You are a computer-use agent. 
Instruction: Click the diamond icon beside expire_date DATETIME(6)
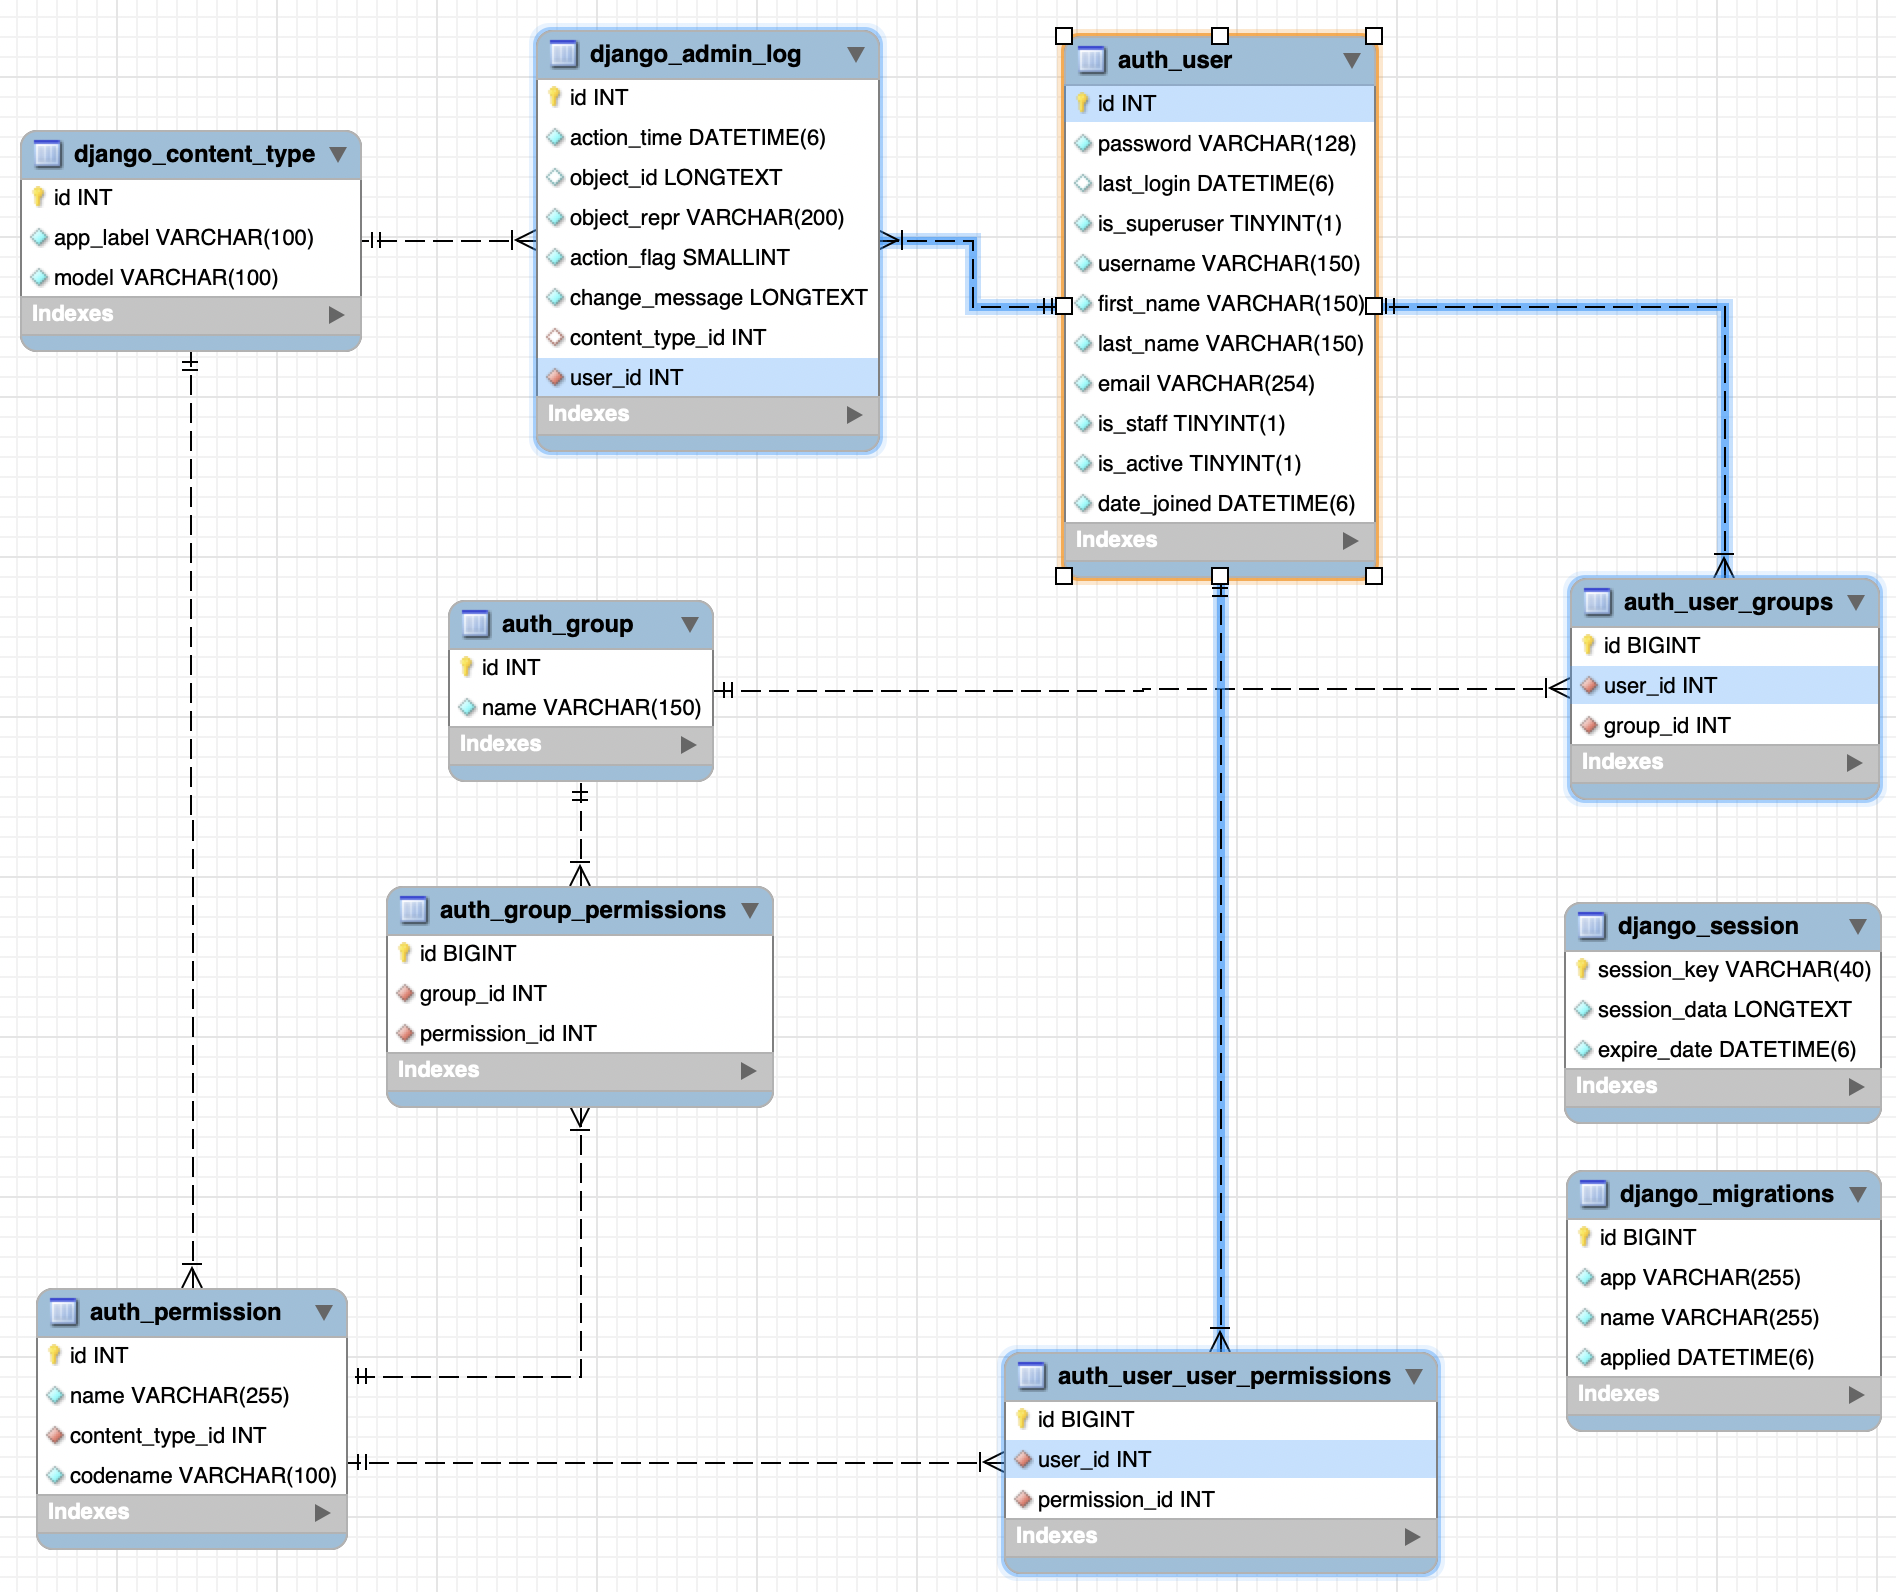click(x=1583, y=1050)
